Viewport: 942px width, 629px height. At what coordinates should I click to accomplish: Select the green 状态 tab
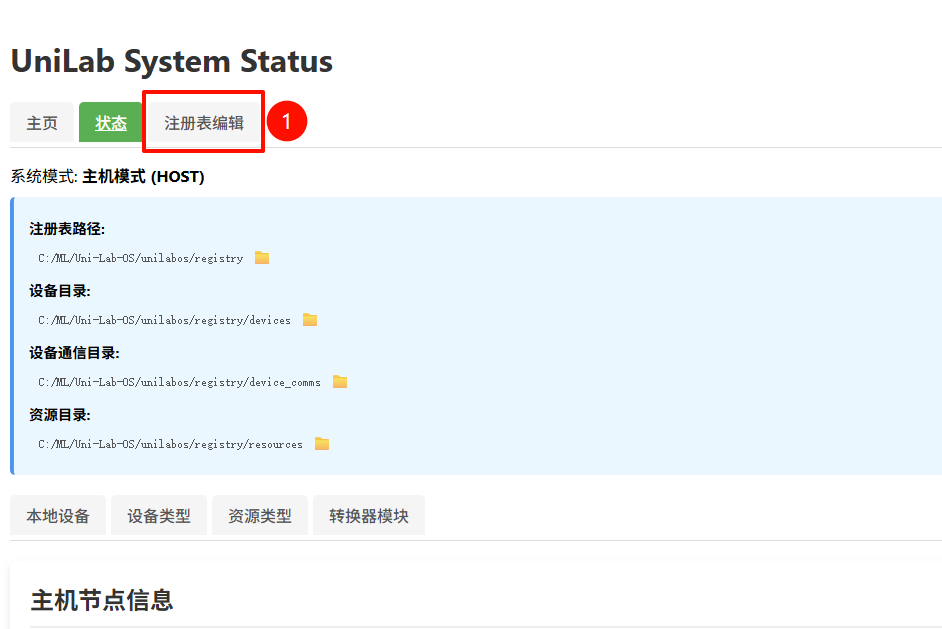tap(111, 123)
